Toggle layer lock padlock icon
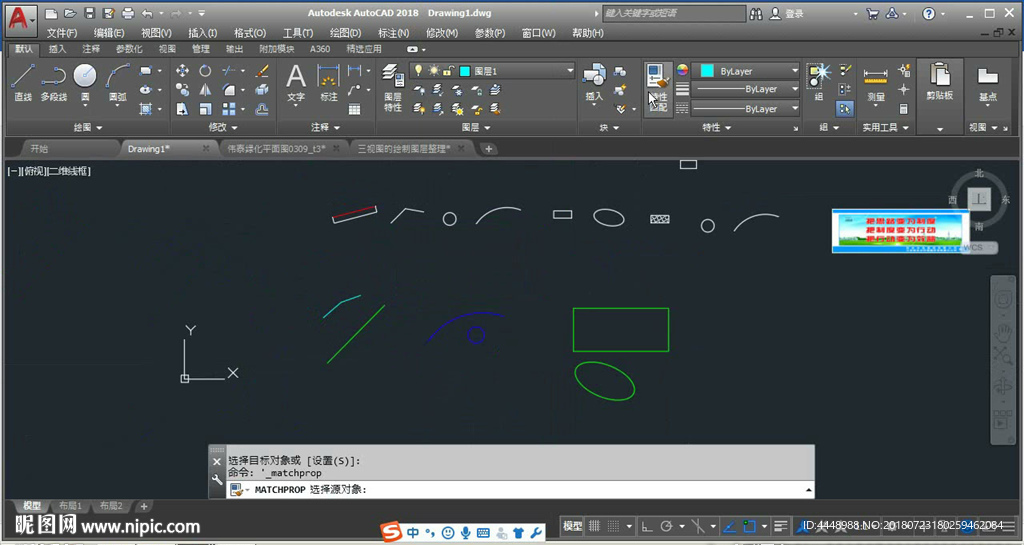 click(x=449, y=70)
